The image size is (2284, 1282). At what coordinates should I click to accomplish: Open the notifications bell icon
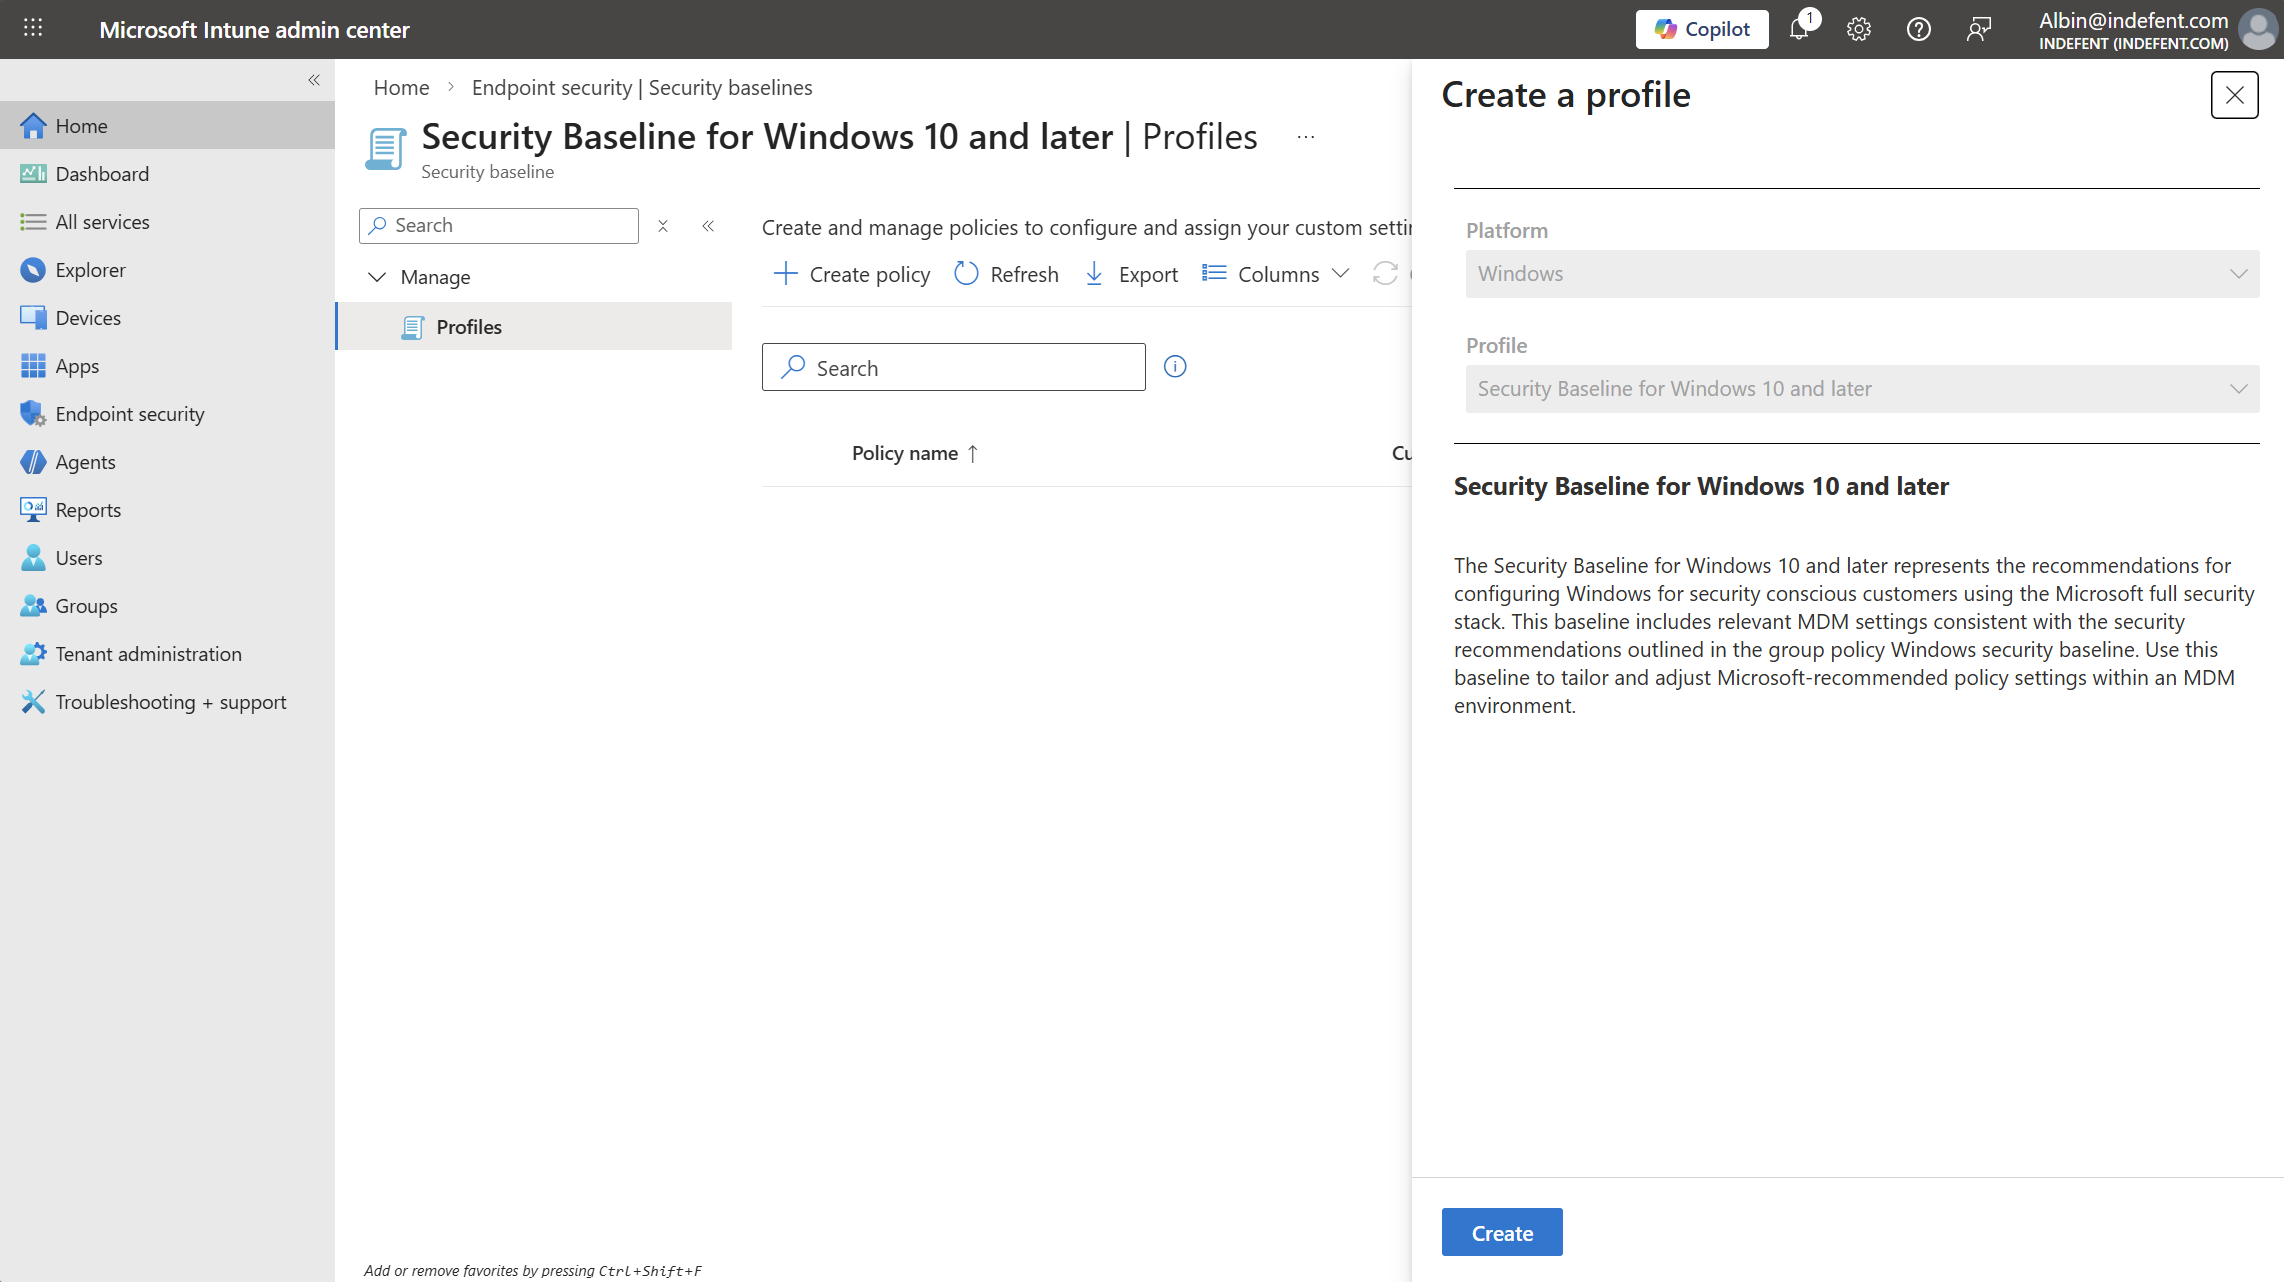1799,29
